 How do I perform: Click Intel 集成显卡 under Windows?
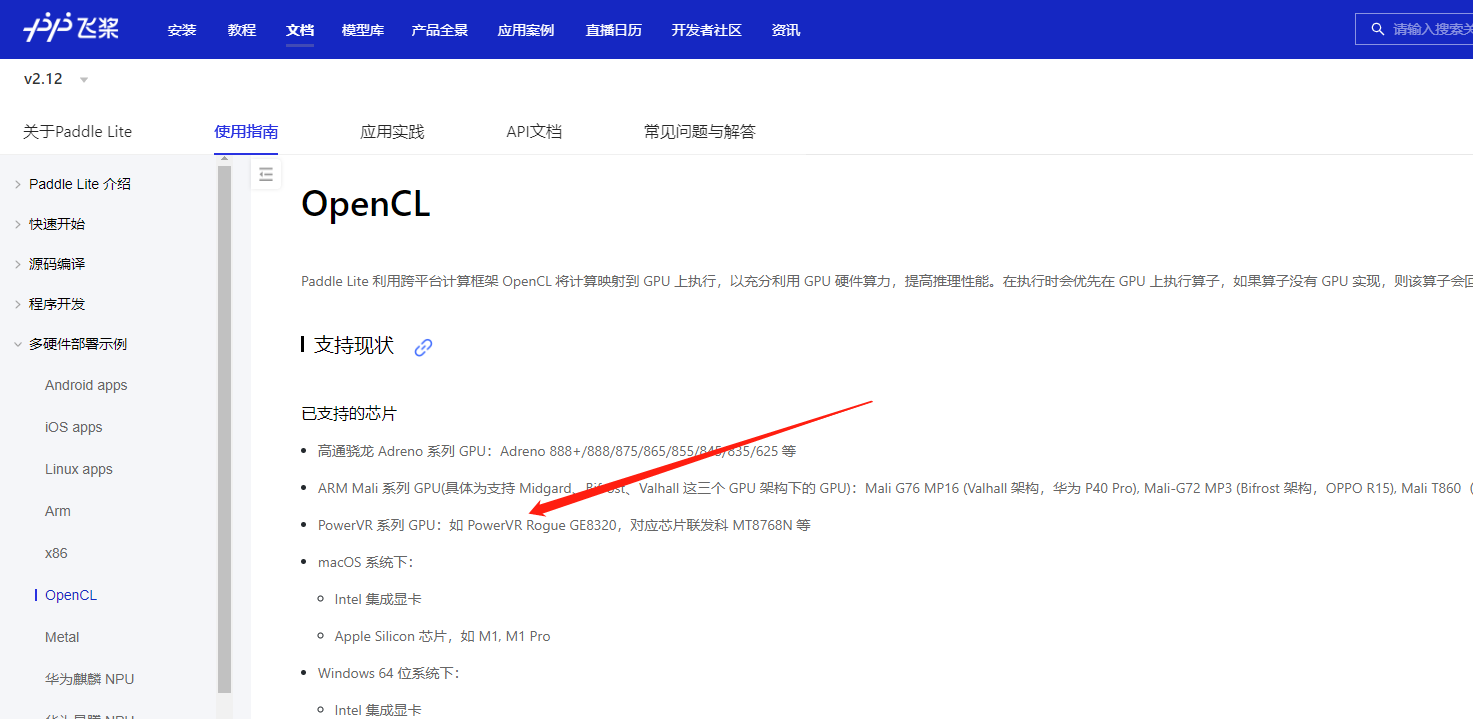[378, 710]
